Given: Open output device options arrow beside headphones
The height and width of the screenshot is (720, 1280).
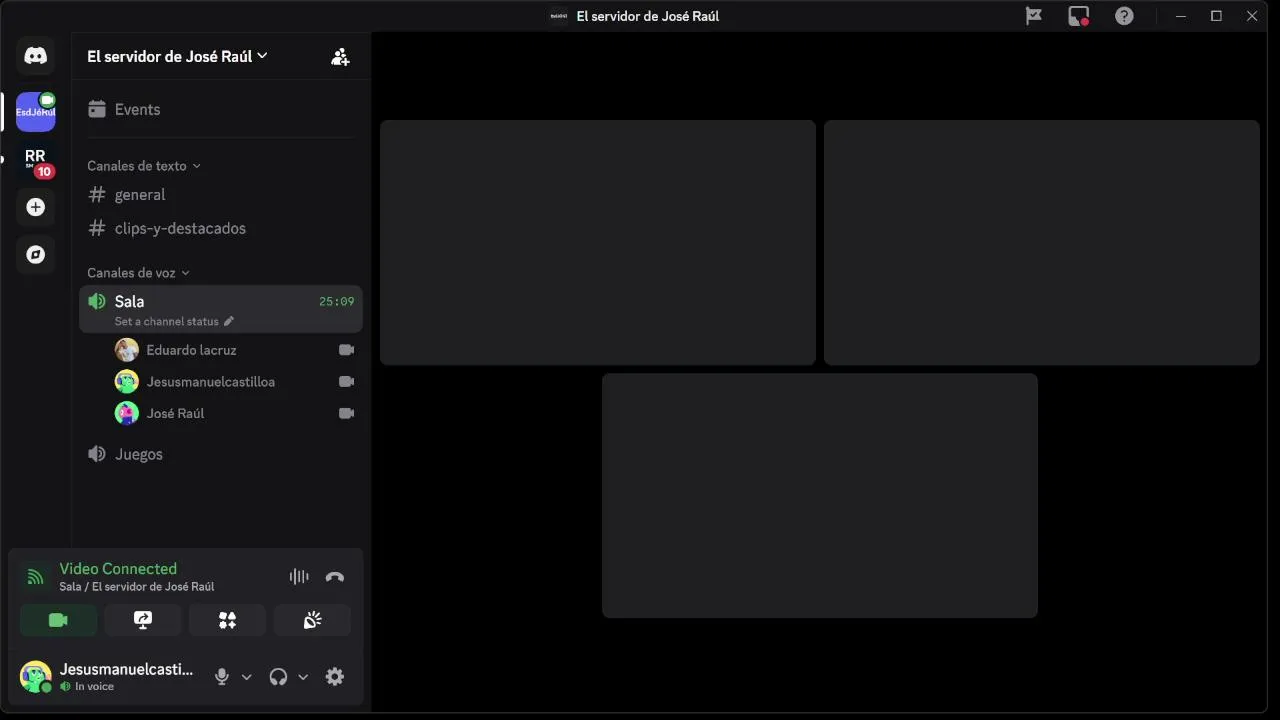Looking at the screenshot, I should pos(303,677).
